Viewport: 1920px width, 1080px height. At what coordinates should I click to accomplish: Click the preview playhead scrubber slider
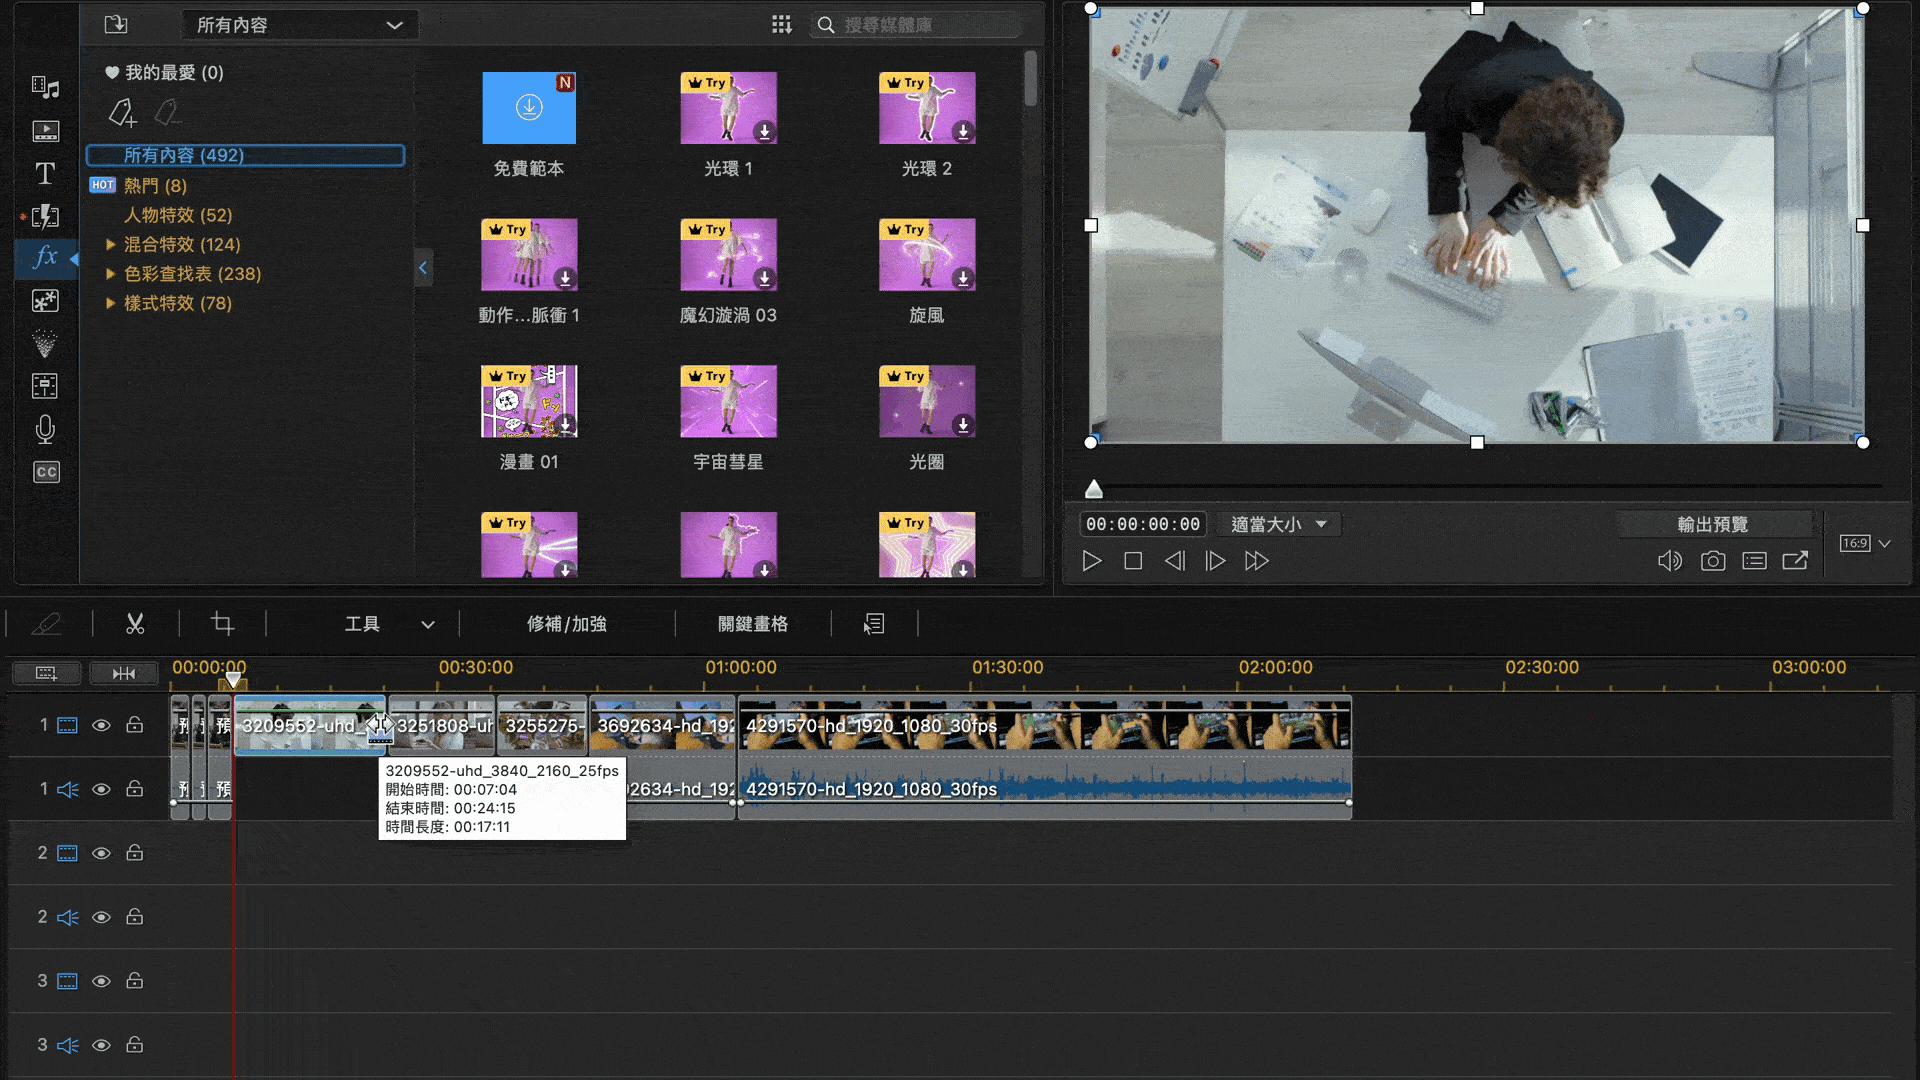click(1094, 489)
